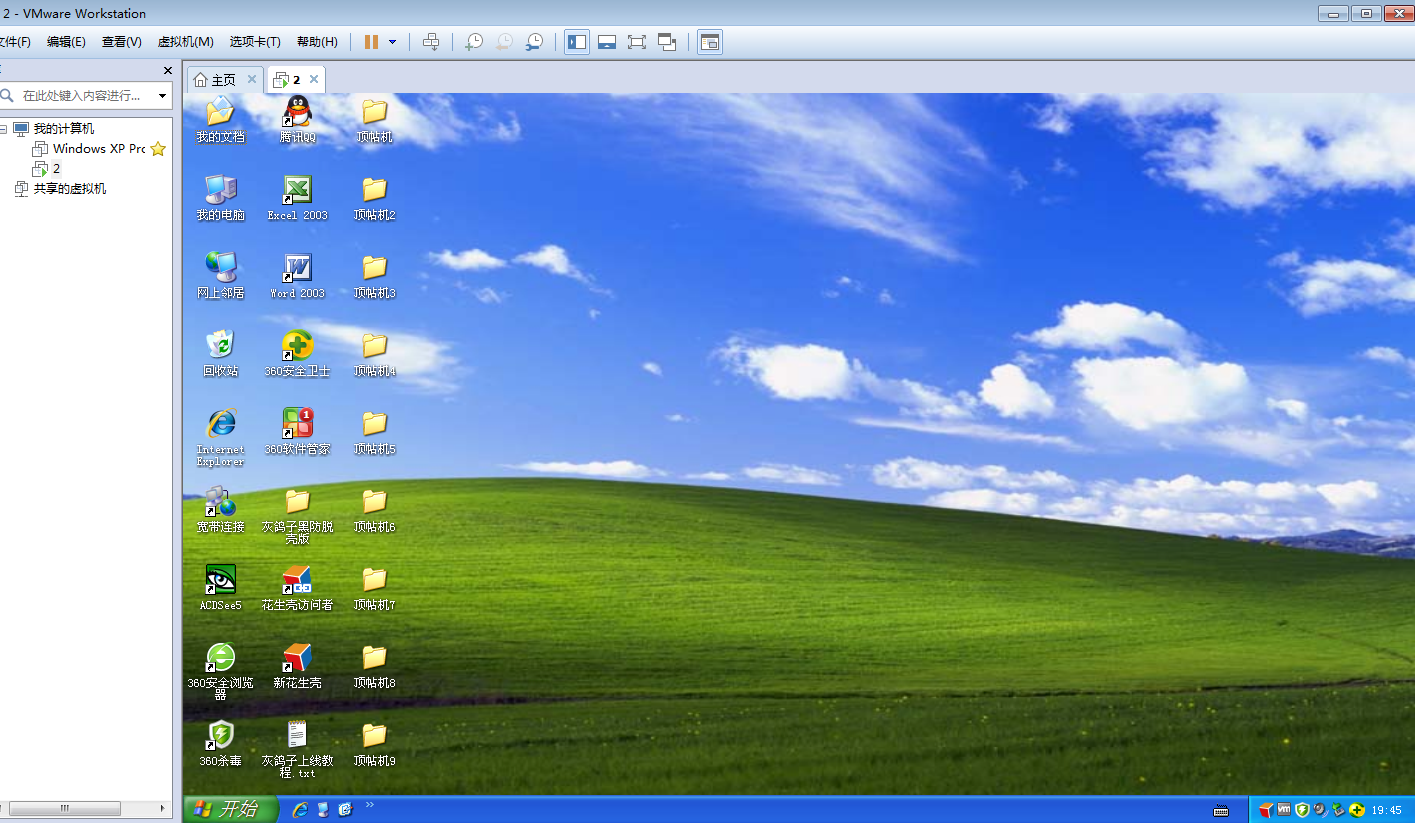
Task: Enter full screen mode
Action: tap(637, 42)
